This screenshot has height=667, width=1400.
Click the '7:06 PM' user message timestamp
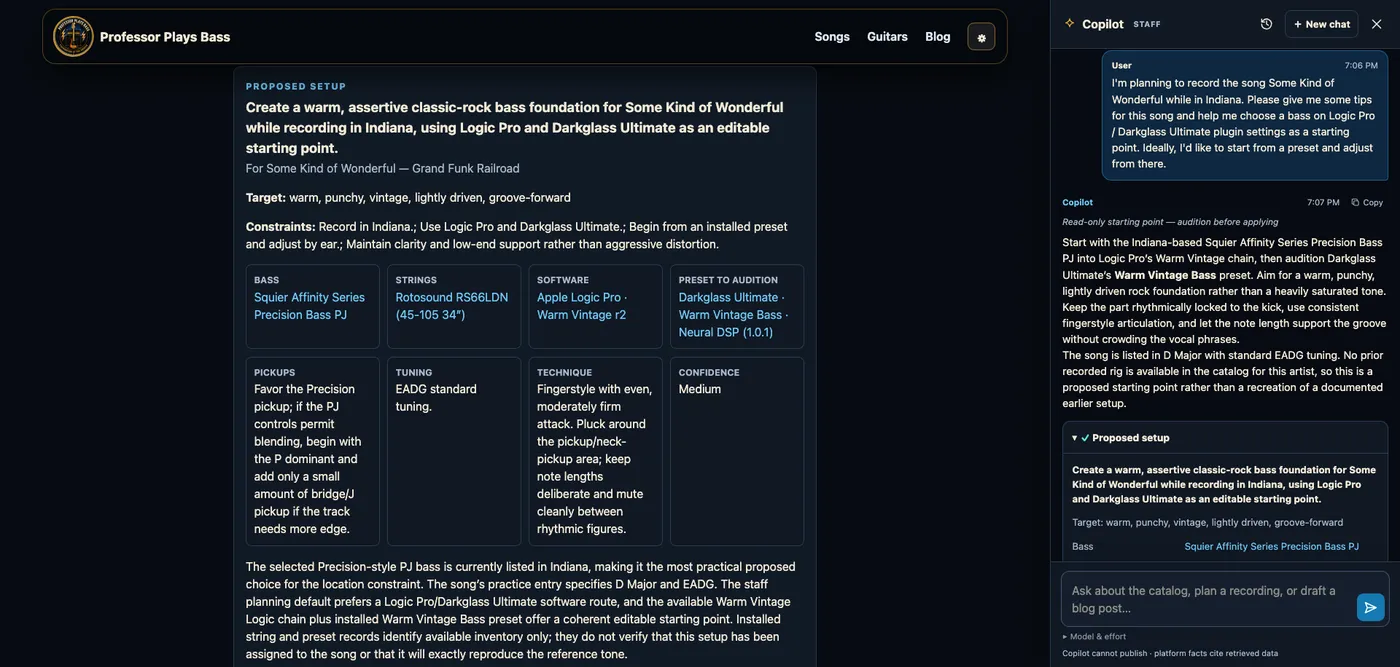[1361, 65]
